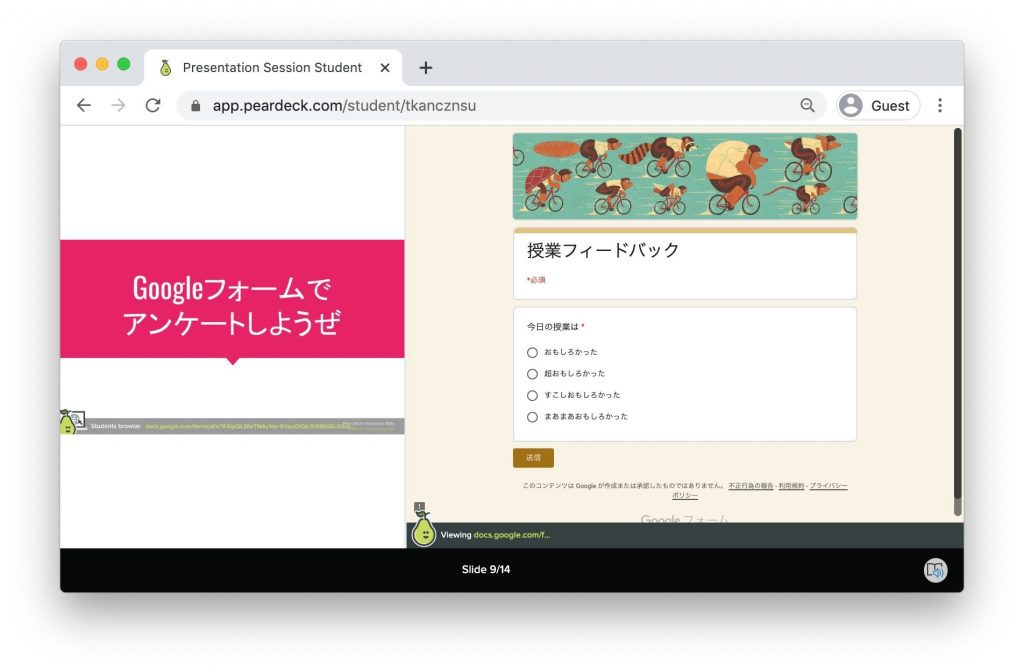The height and width of the screenshot is (672, 1024).
Task: Select the おもしろかった radio option
Action: click(x=532, y=352)
